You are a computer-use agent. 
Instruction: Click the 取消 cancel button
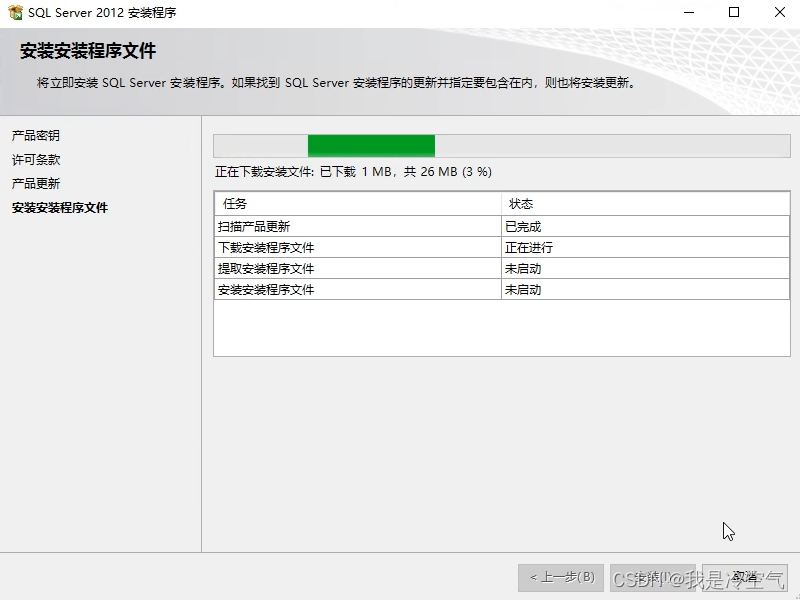(744, 578)
